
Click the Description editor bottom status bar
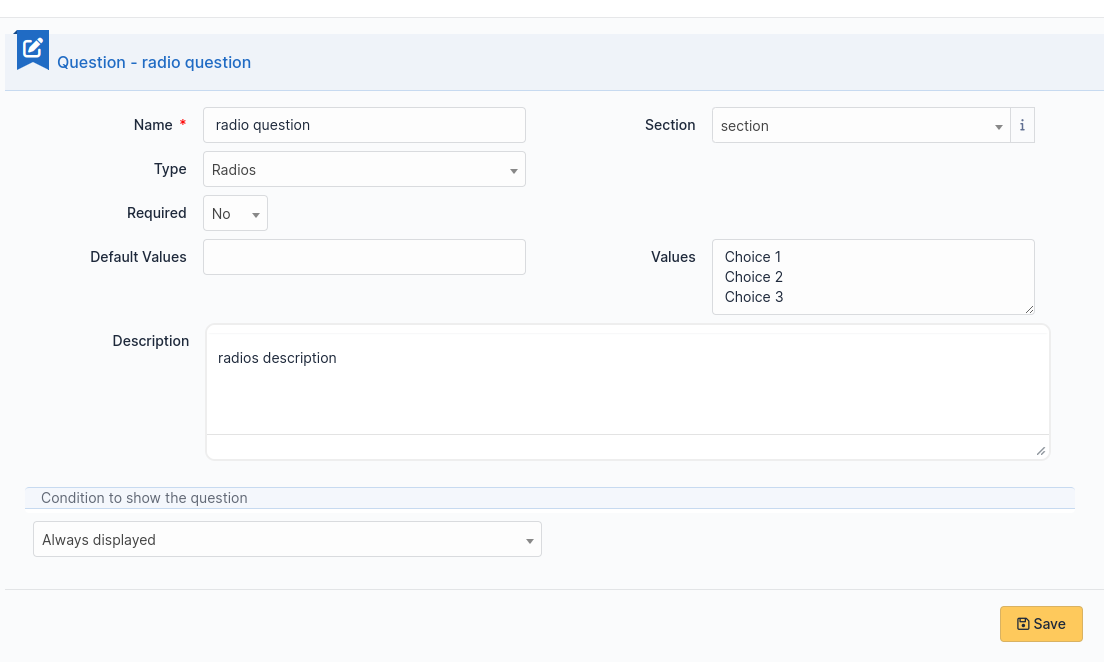click(620, 447)
